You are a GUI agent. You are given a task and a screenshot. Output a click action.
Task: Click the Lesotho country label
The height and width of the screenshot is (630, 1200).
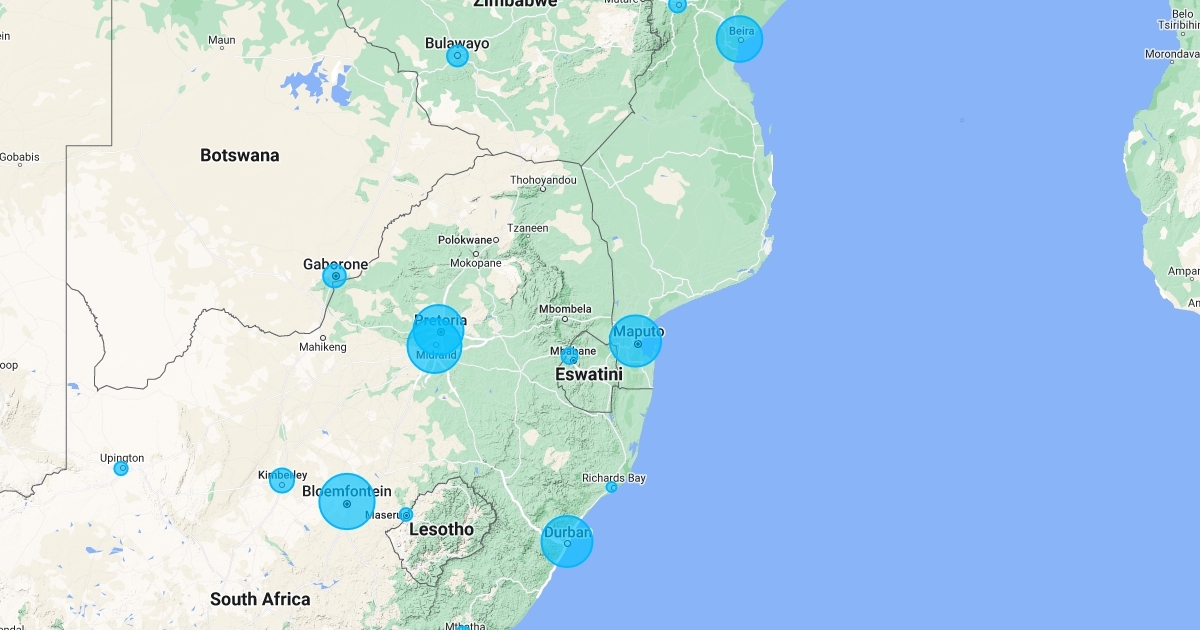coord(441,529)
